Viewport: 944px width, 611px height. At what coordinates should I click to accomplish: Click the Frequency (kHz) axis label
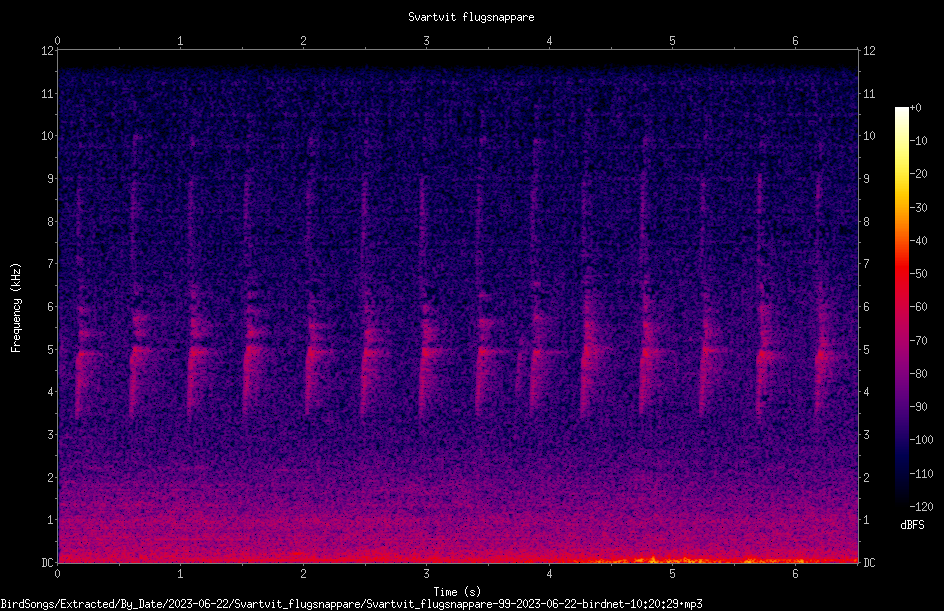coord(16,308)
